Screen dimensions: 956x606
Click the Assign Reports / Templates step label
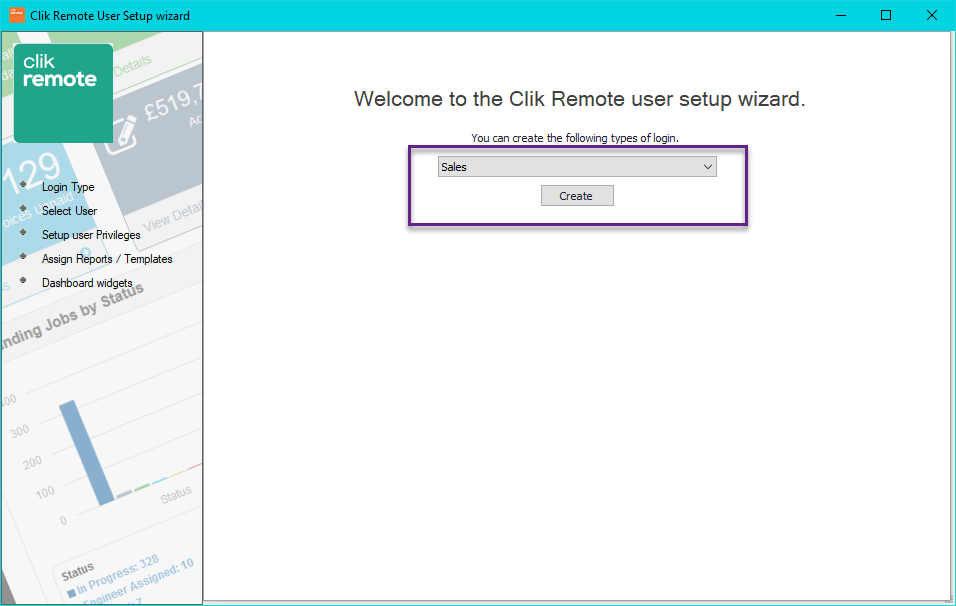point(106,258)
